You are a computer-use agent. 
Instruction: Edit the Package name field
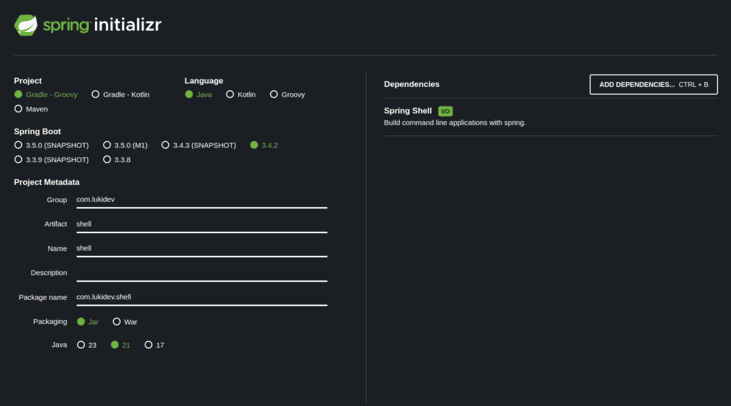[200, 297]
